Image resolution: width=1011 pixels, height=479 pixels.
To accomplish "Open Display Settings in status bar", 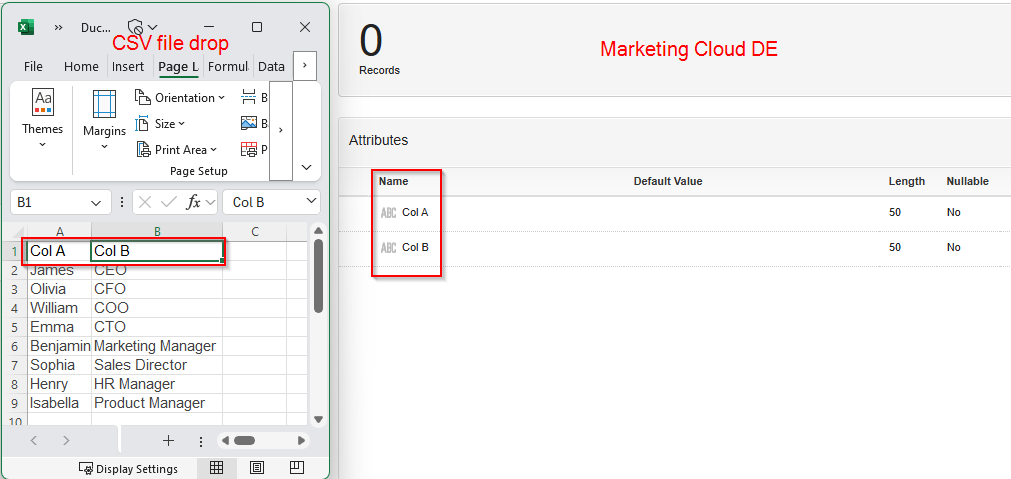I will [128, 469].
